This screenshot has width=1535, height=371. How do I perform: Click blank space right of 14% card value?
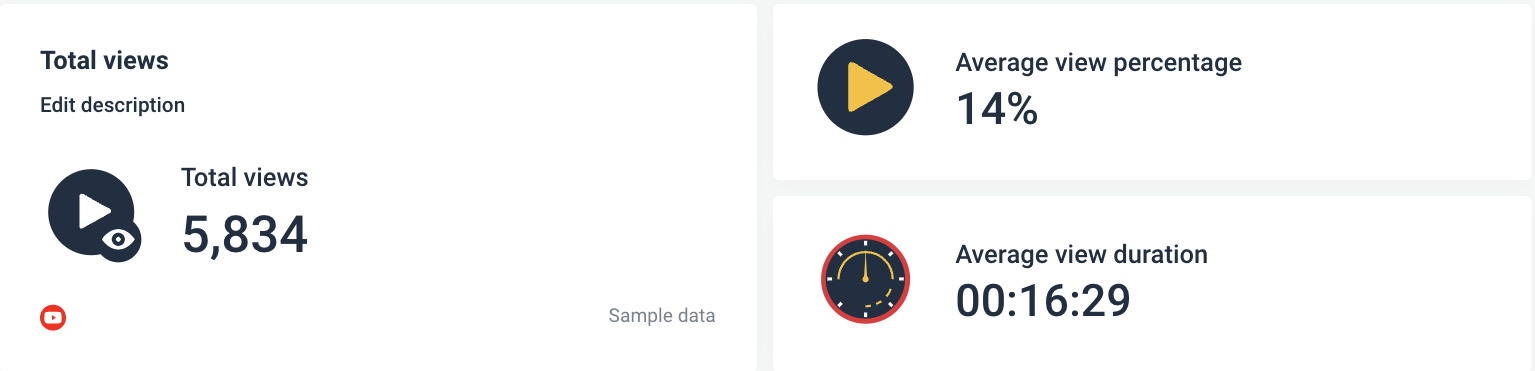click(x=1280, y=110)
